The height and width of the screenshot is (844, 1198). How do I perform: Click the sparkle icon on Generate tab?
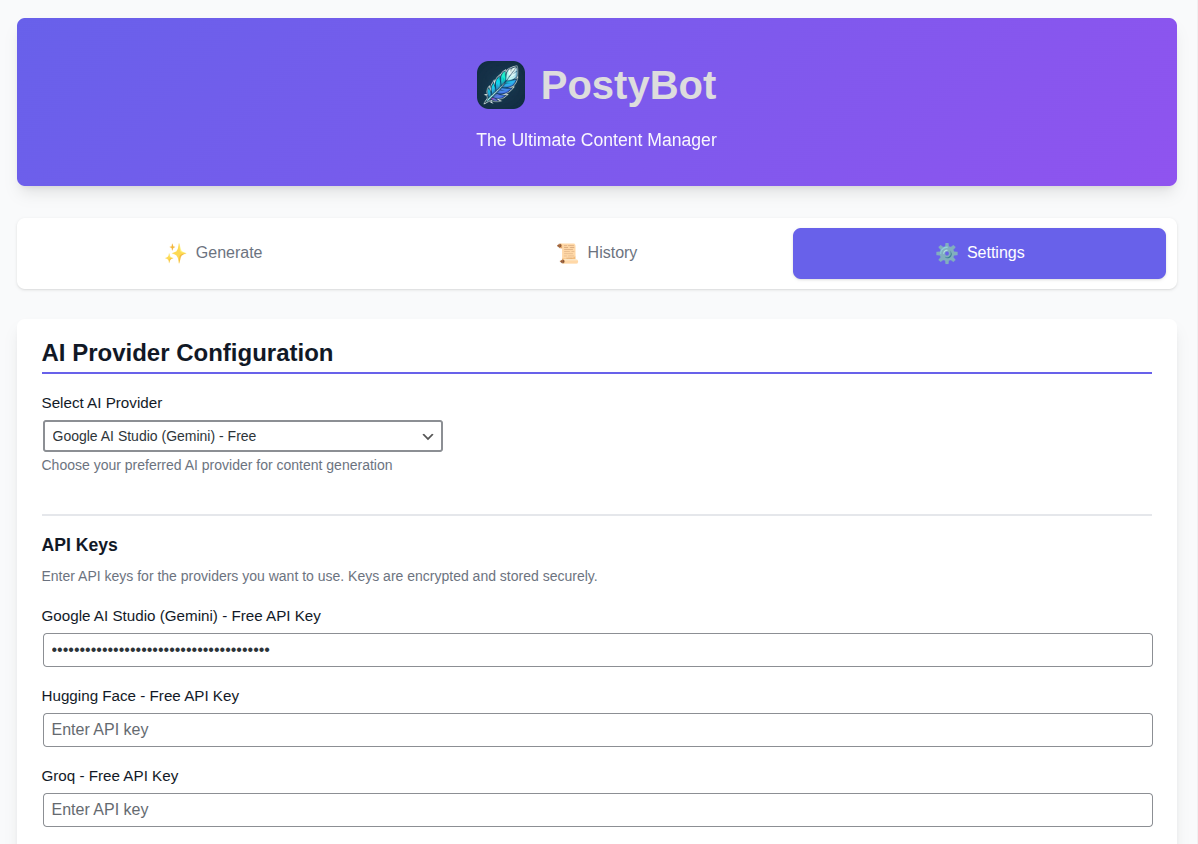coord(175,253)
